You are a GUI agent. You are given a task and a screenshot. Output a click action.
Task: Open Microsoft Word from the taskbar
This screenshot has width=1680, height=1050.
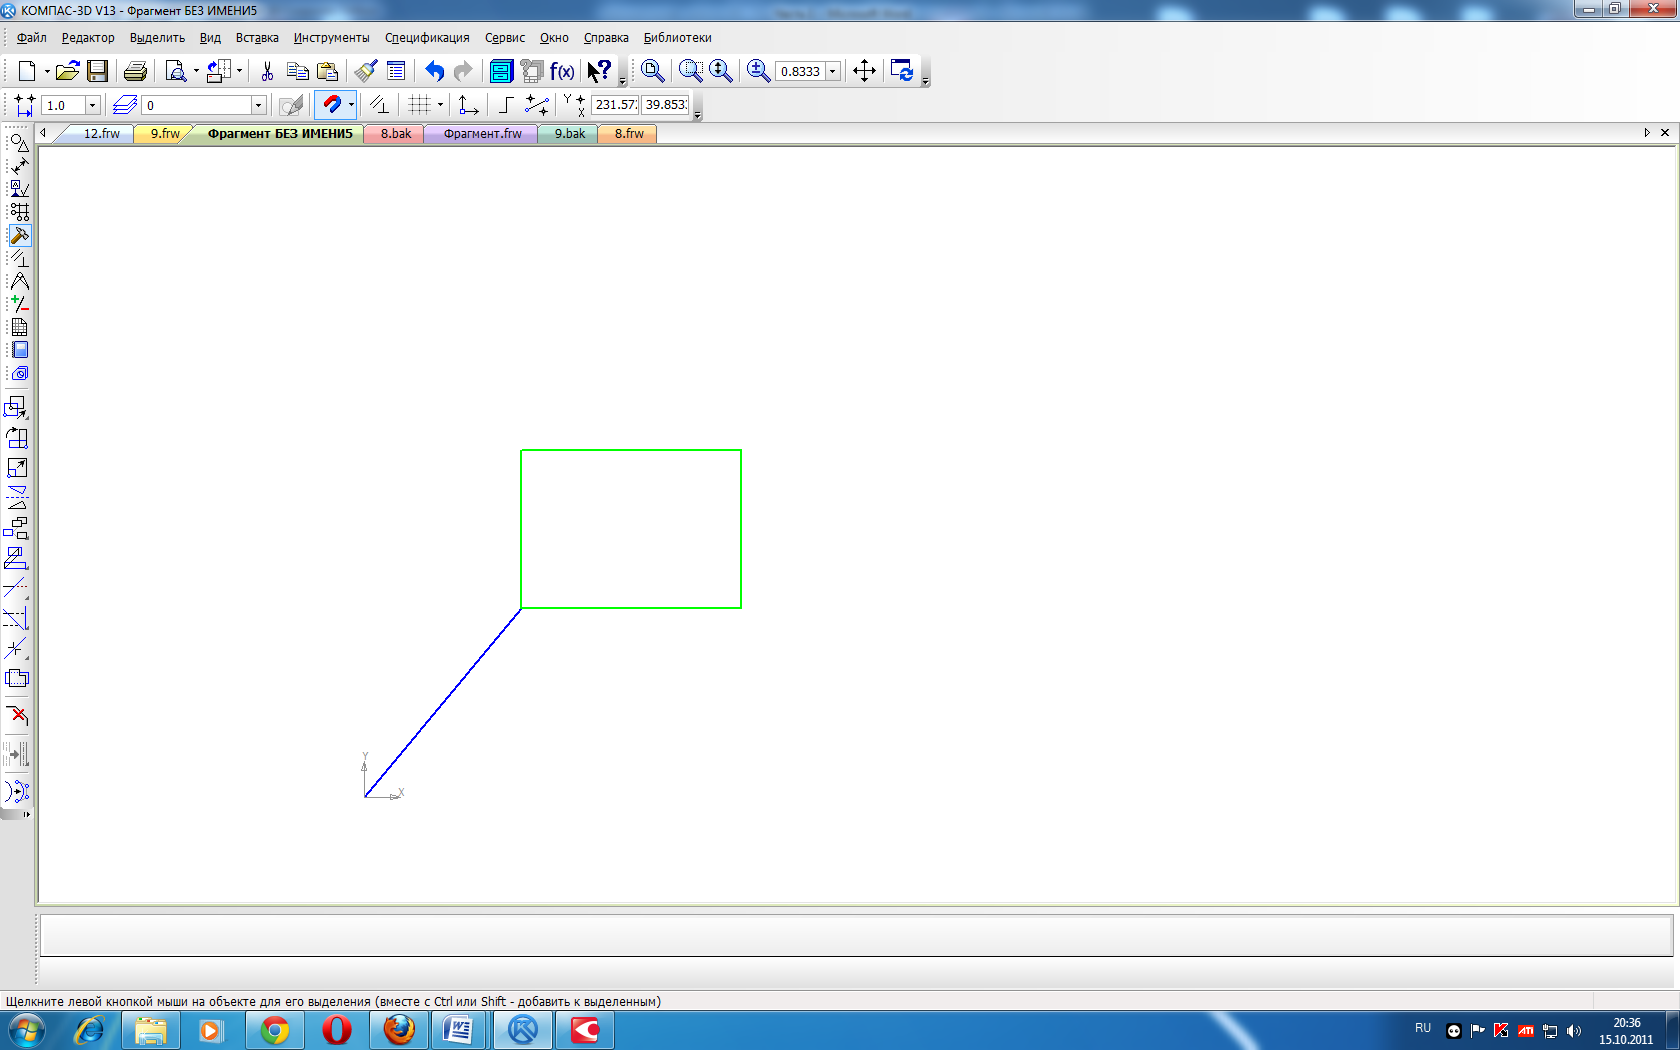459,1030
